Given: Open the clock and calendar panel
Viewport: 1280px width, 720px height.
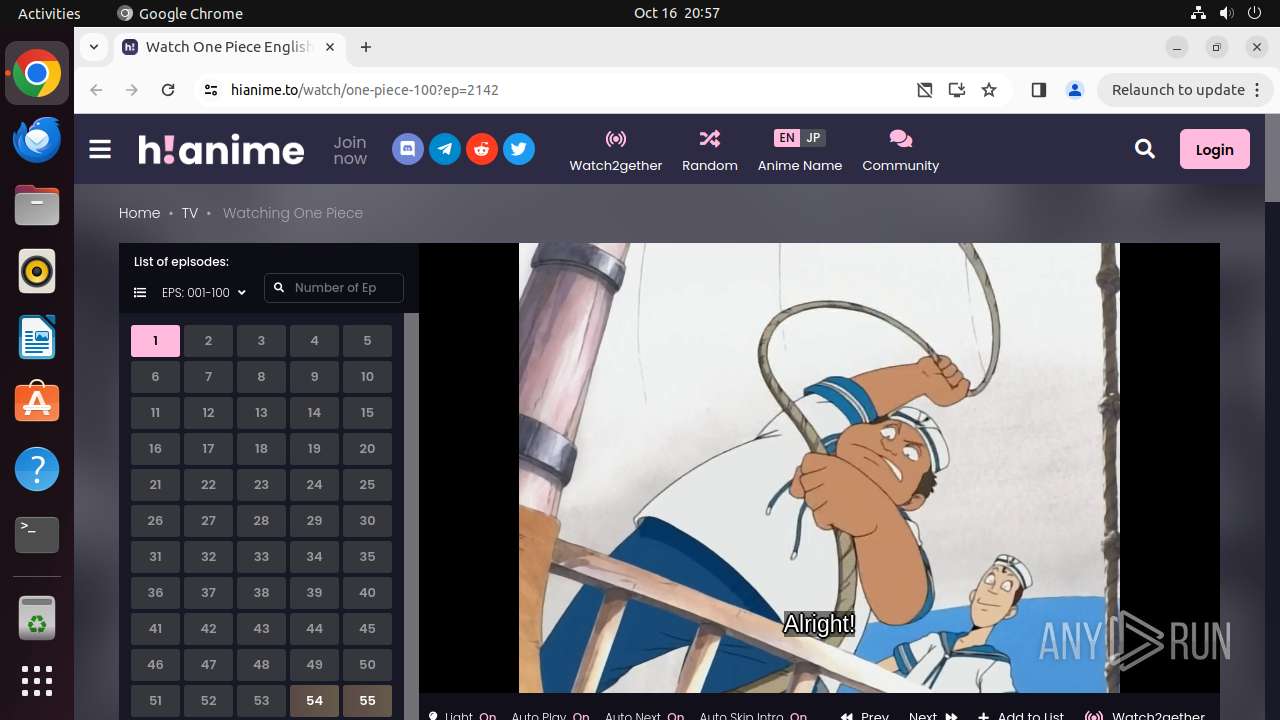Looking at the screenshot, I should click(677, 13).
